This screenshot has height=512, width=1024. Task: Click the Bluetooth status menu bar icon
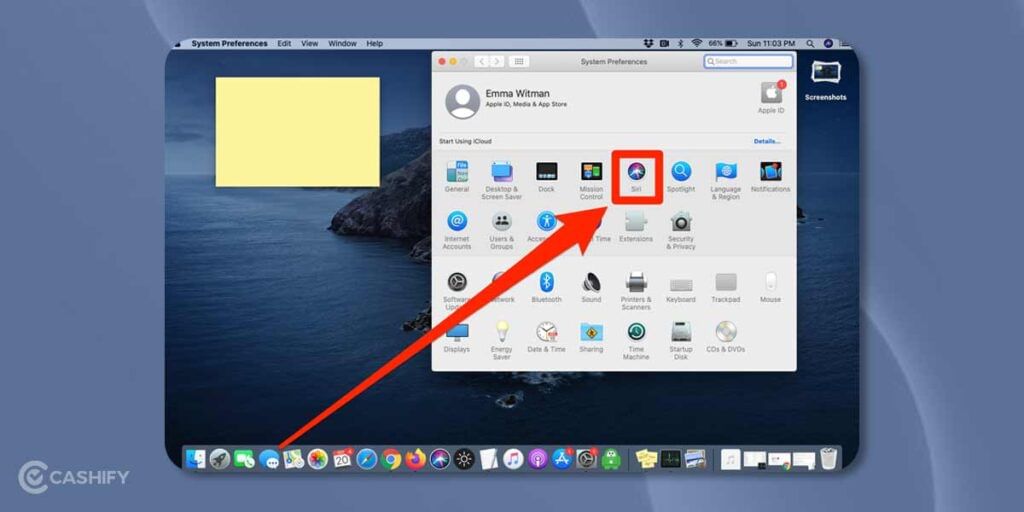[x=680, y=44]
